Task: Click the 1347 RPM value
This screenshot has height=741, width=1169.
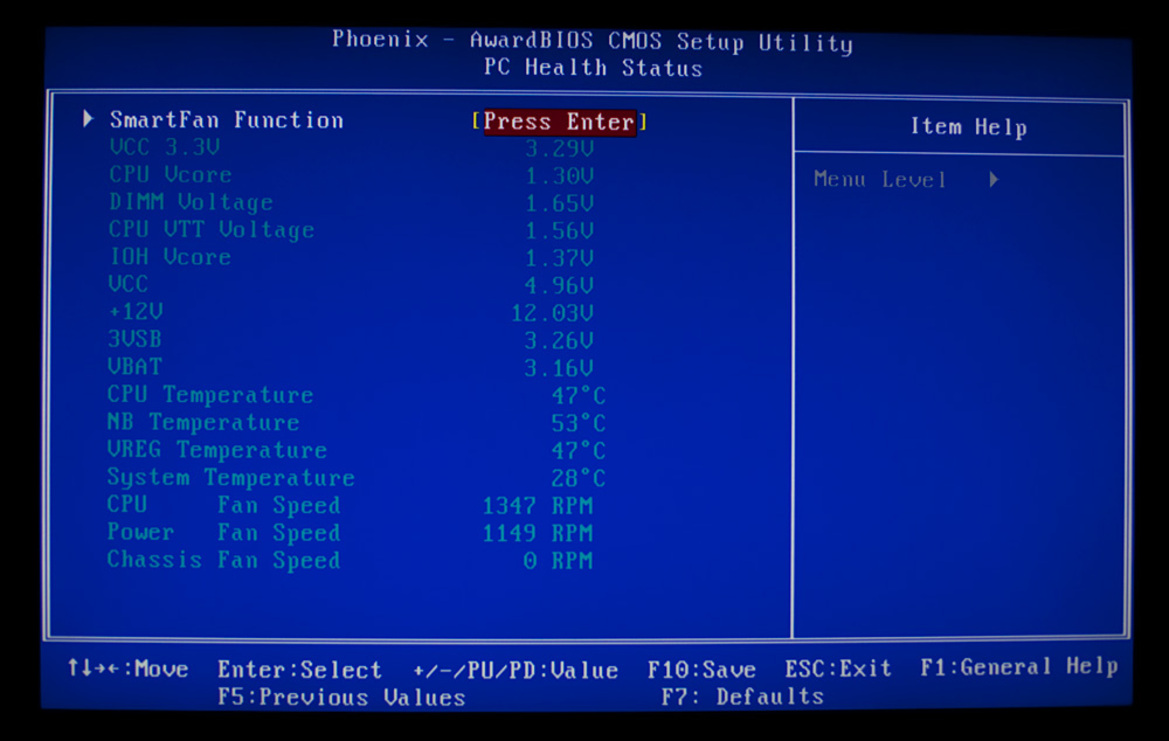Action: point(538,506)
